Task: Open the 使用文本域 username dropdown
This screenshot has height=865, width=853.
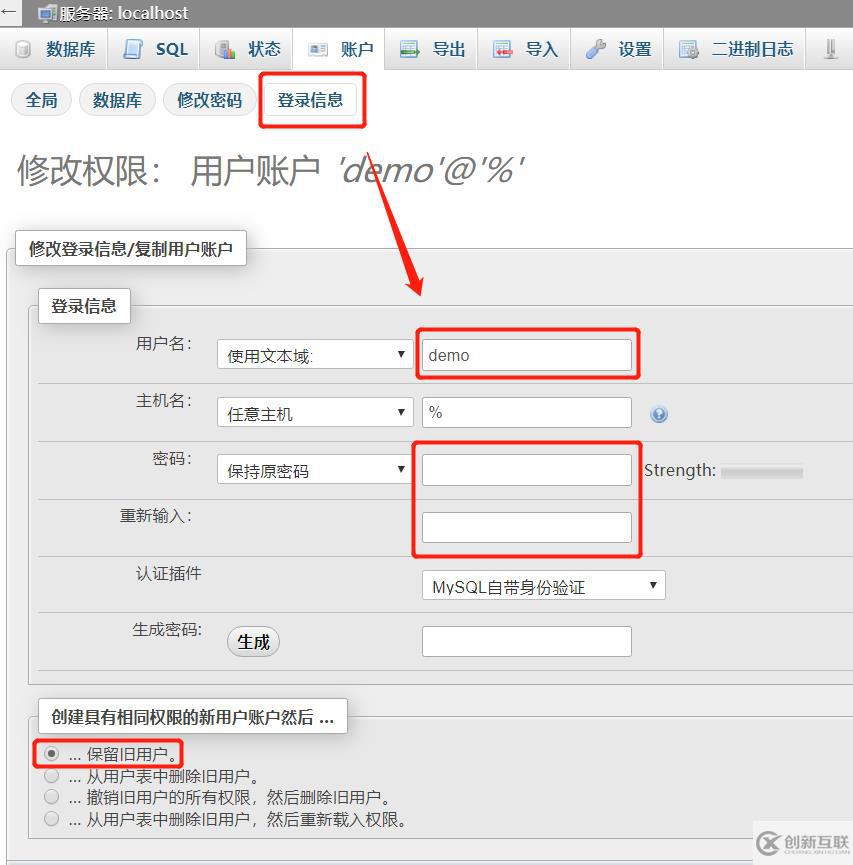Action: pyautogui.click(x=315, y=355)
